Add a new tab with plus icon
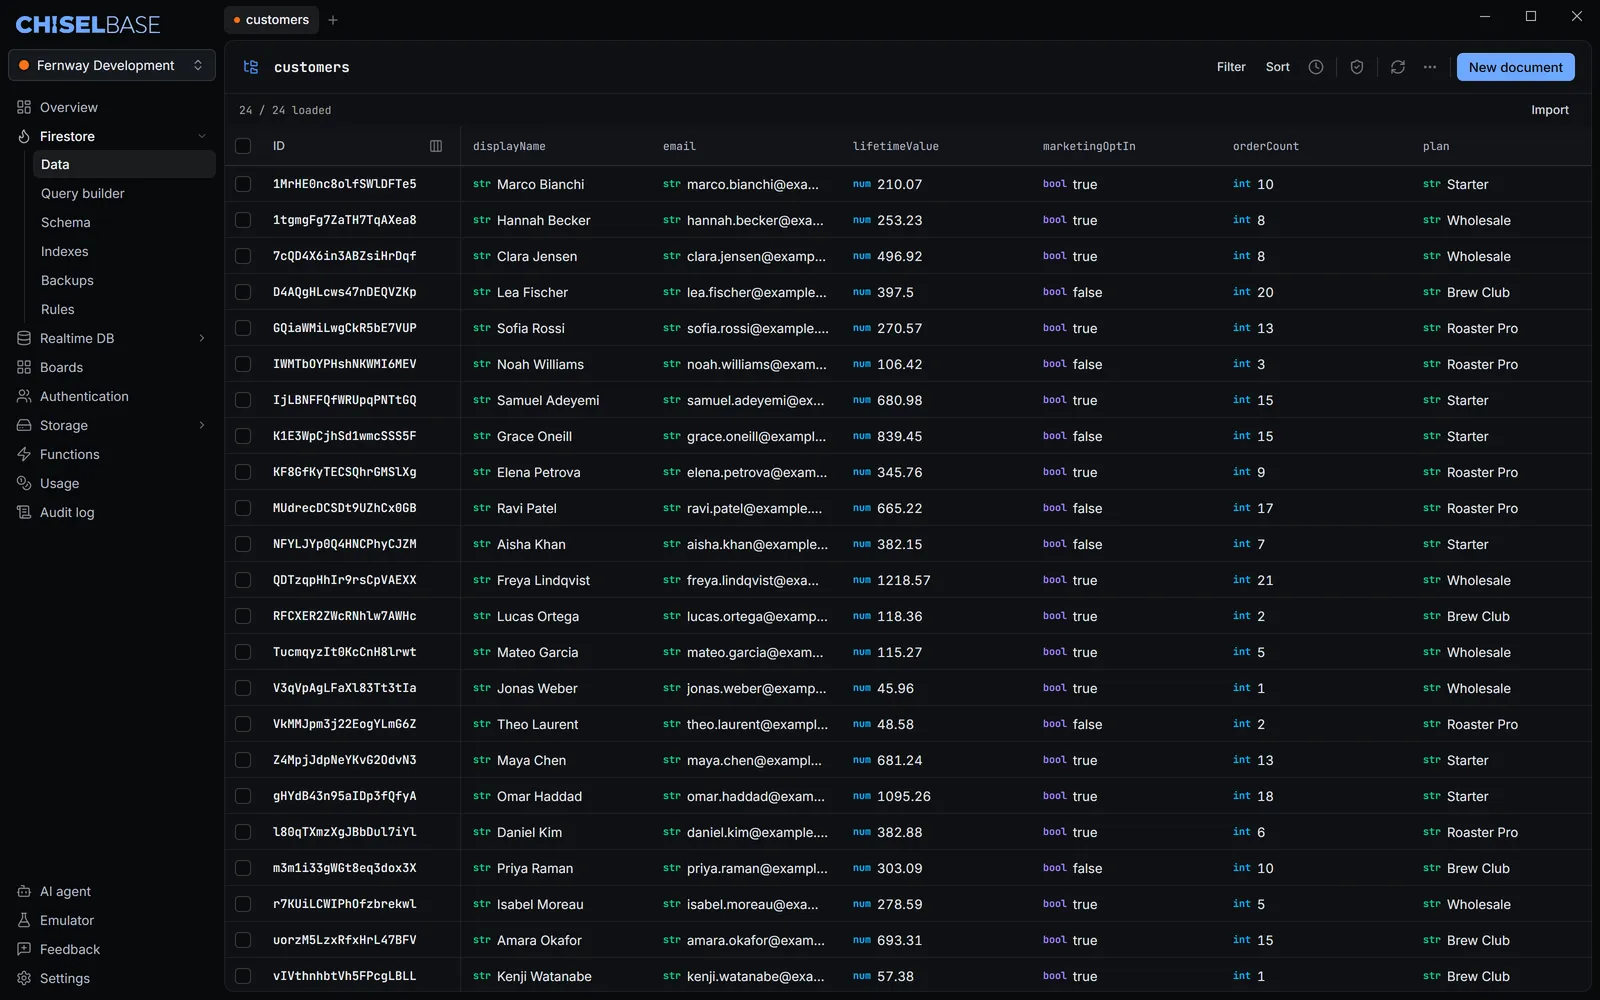The height and width of the screenshot is (1000, 1600). click(333, 20)
